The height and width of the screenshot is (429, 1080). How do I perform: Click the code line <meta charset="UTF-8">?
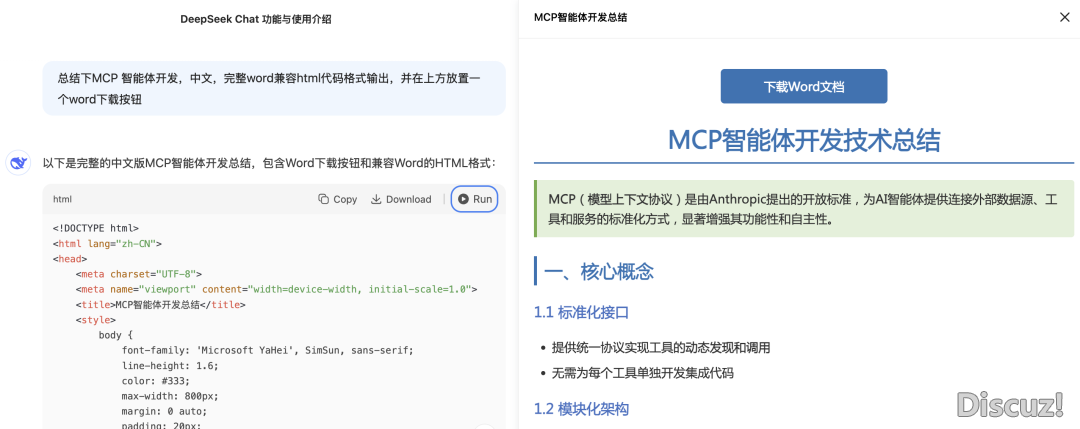point(138,273)
